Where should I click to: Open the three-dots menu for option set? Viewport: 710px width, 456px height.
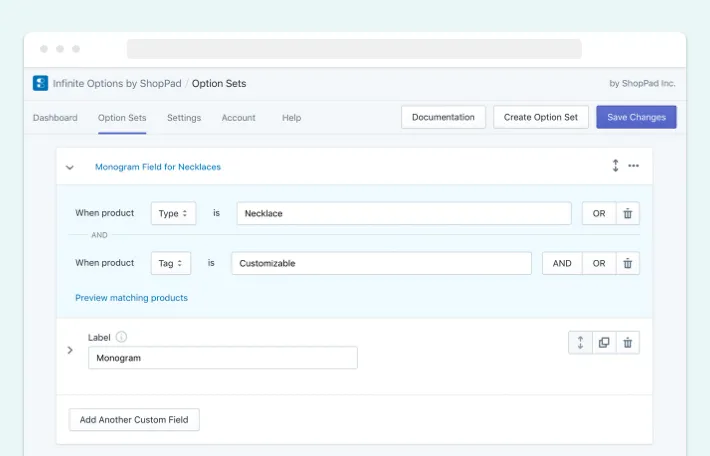[633, 166]
